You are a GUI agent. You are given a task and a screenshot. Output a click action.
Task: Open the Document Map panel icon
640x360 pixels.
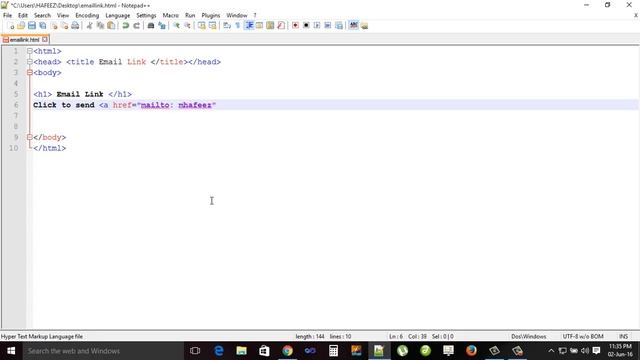270,26
